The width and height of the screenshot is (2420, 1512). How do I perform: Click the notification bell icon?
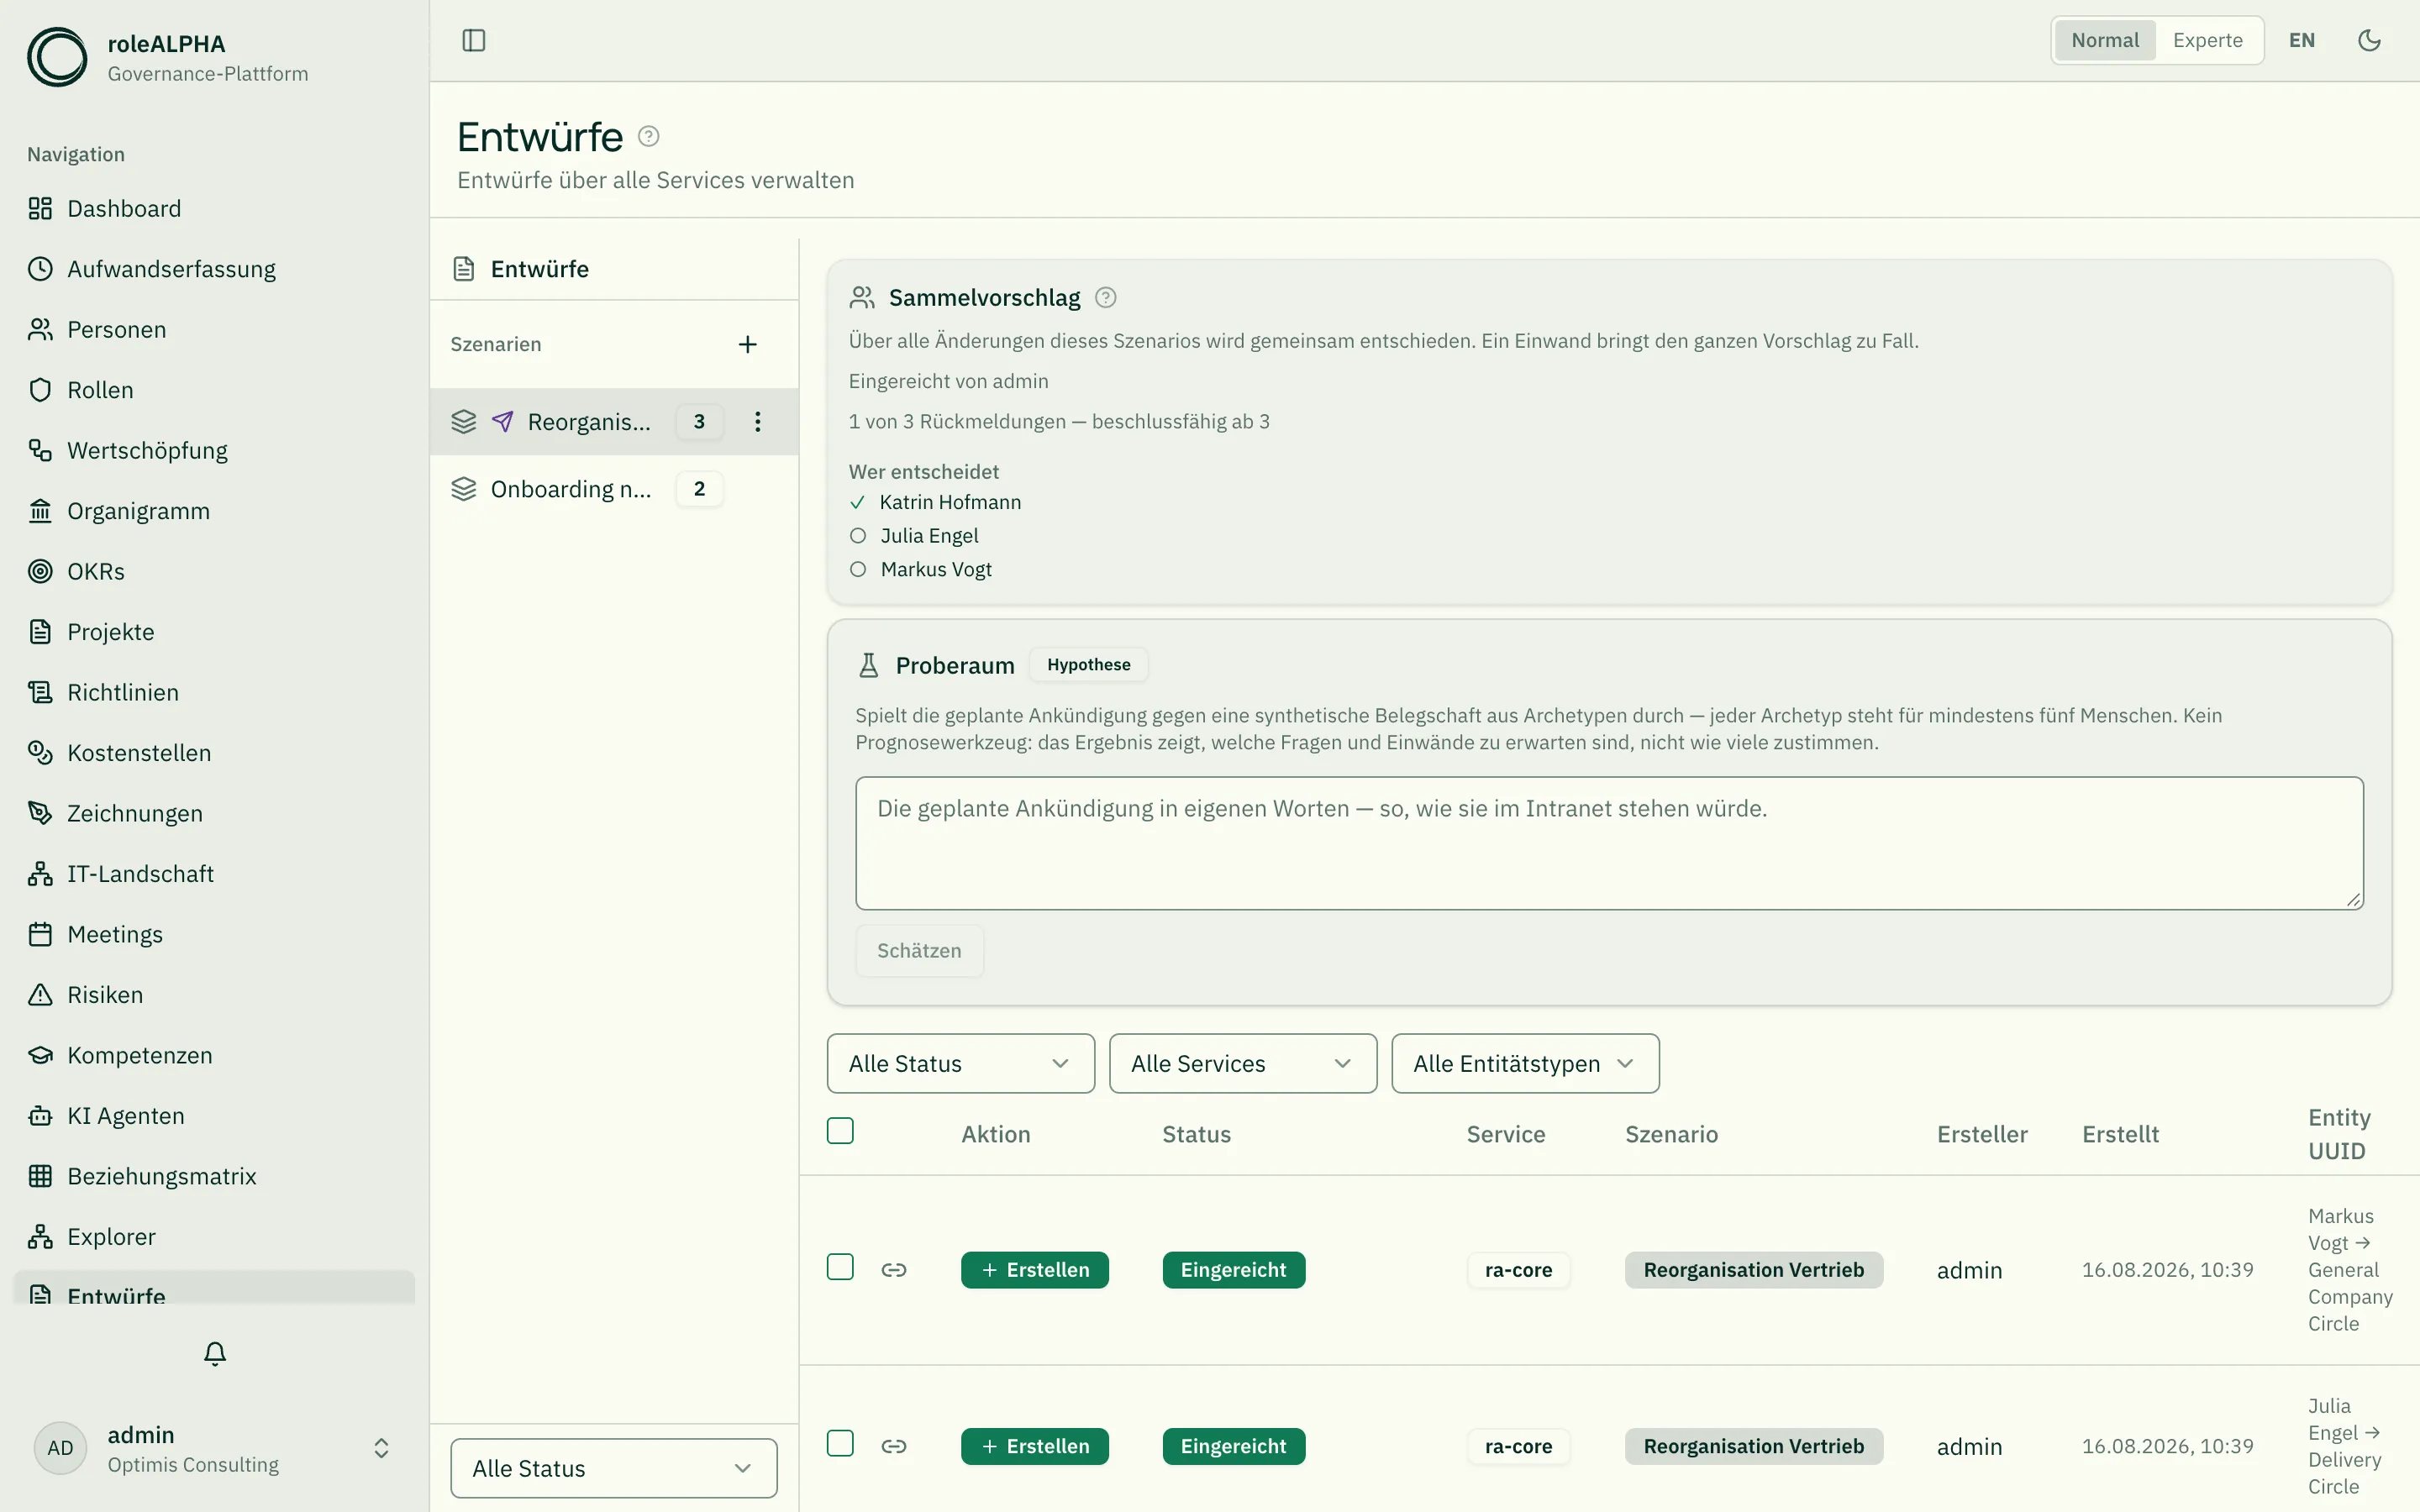(x=215, y=1353)
